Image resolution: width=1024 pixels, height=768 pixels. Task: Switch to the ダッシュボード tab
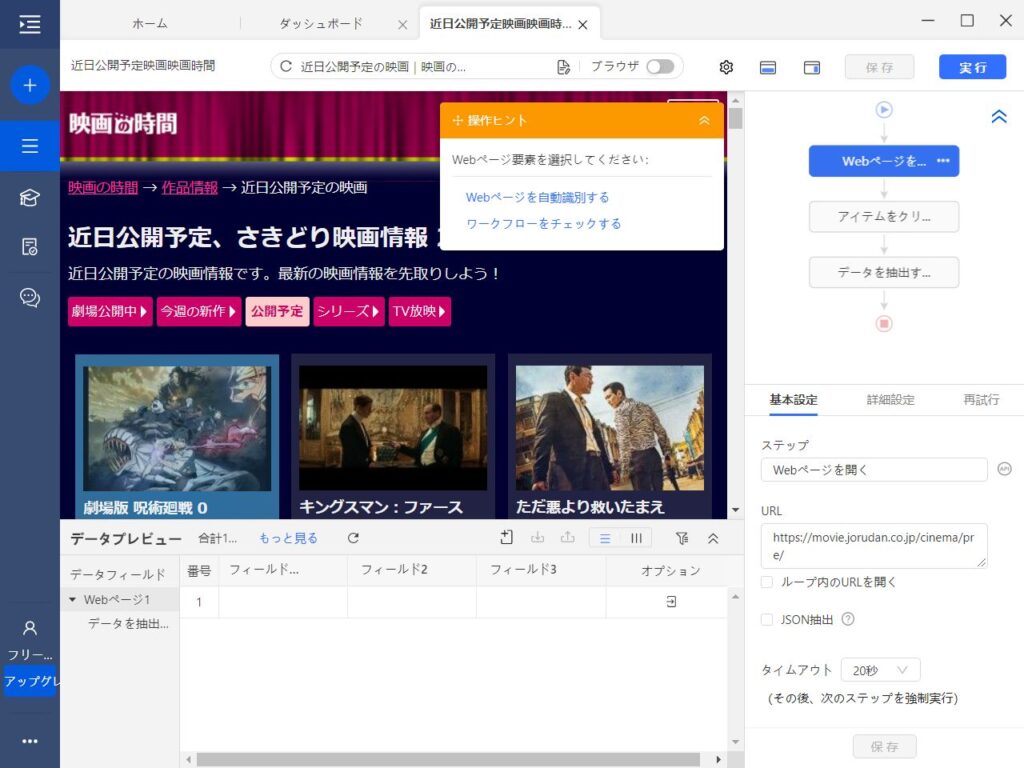pyautogui.click(x=321, y=24)
